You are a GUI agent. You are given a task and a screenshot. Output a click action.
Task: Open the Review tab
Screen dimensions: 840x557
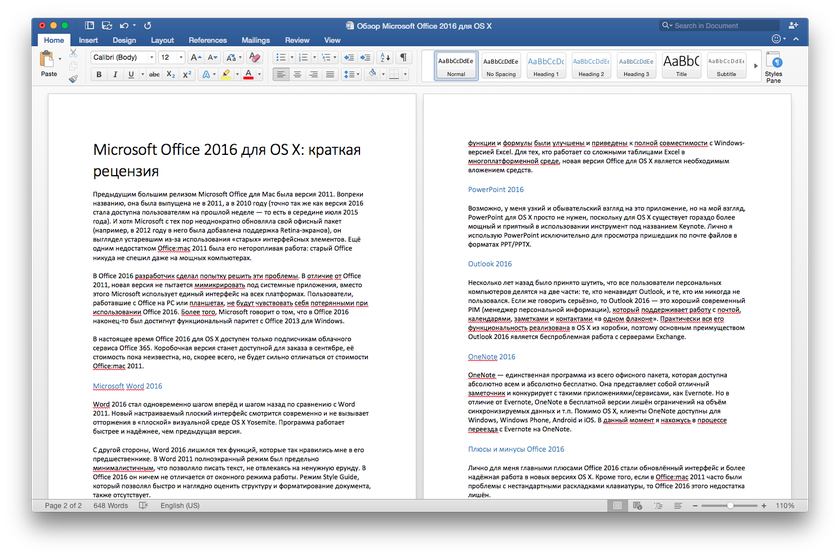[297, 40]
